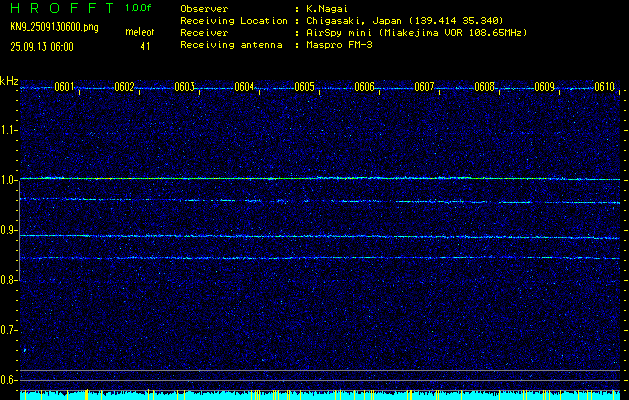The width and height of the screenshot is (629, 400).
Task: Click the faint line at the spectrogram top
Action: pyautogui.click(x=320, y=88)
